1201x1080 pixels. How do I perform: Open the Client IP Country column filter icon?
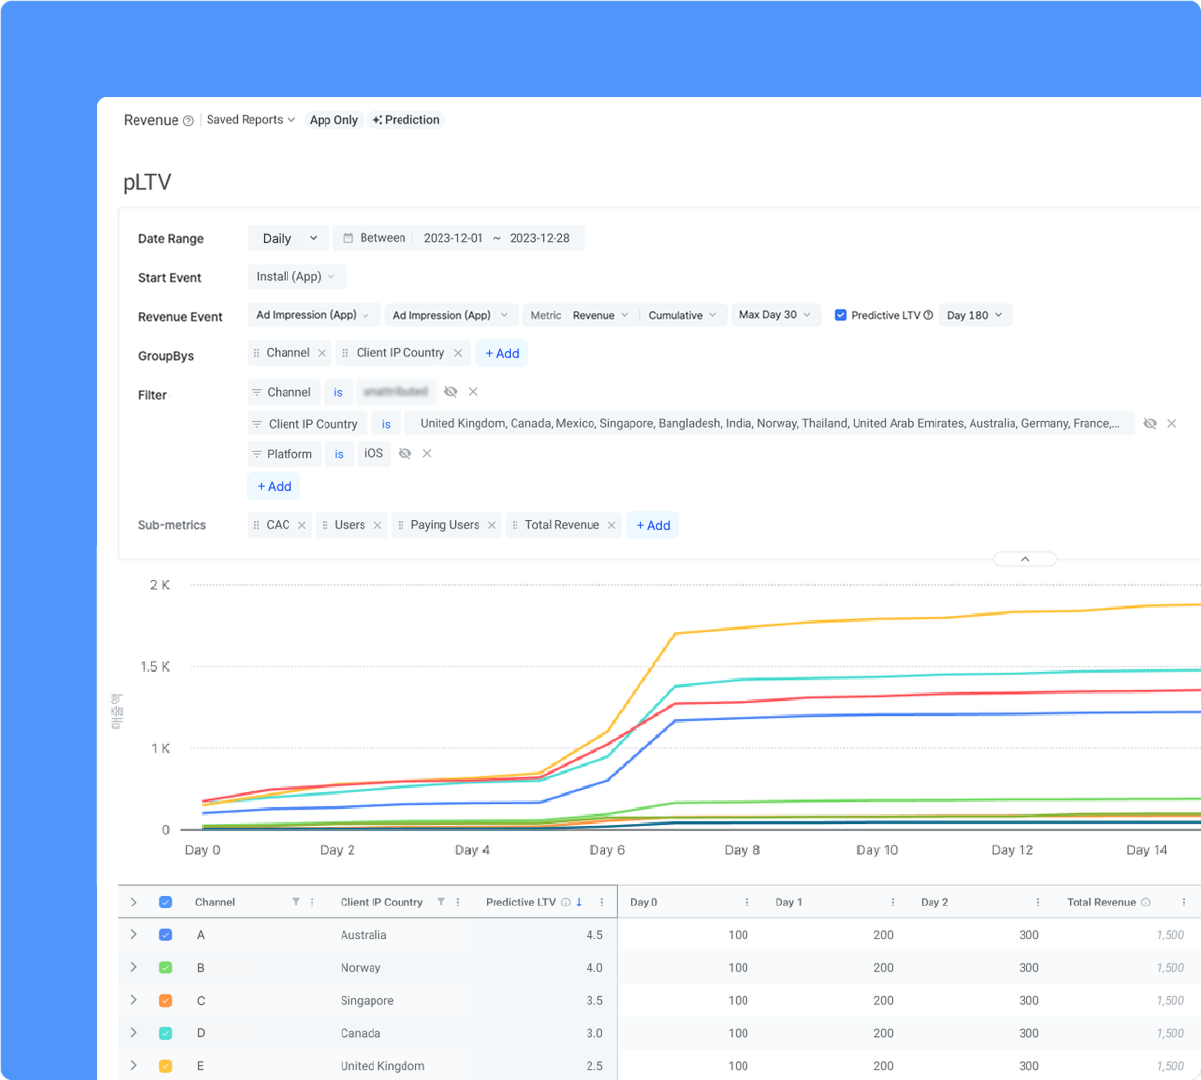click(440, 901)
